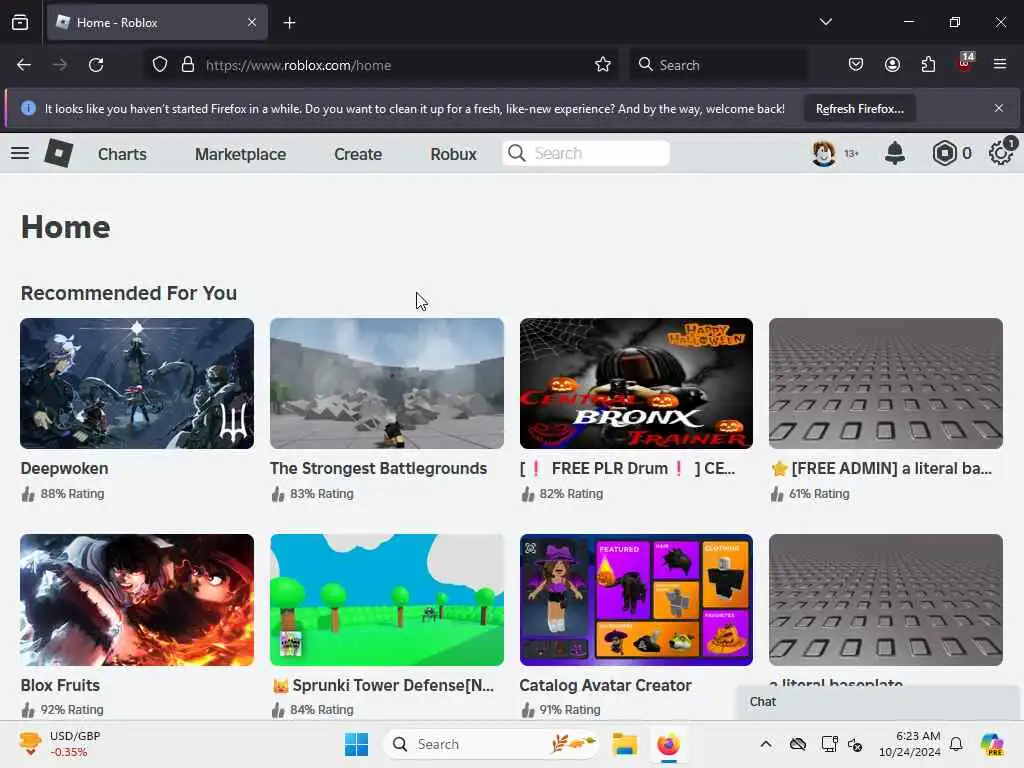Focus the Roblox search field
Viewport: 1024px width, 768px height.
coord(586,153)
